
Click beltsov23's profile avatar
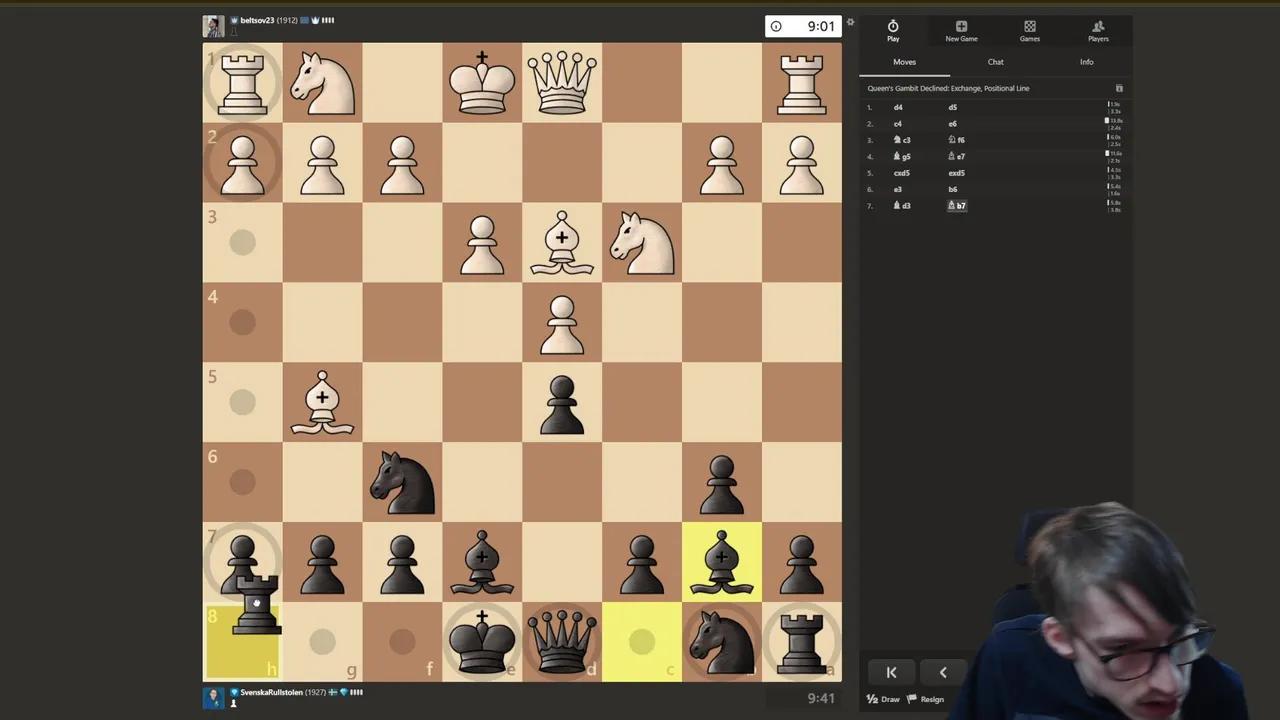[213, 25]
